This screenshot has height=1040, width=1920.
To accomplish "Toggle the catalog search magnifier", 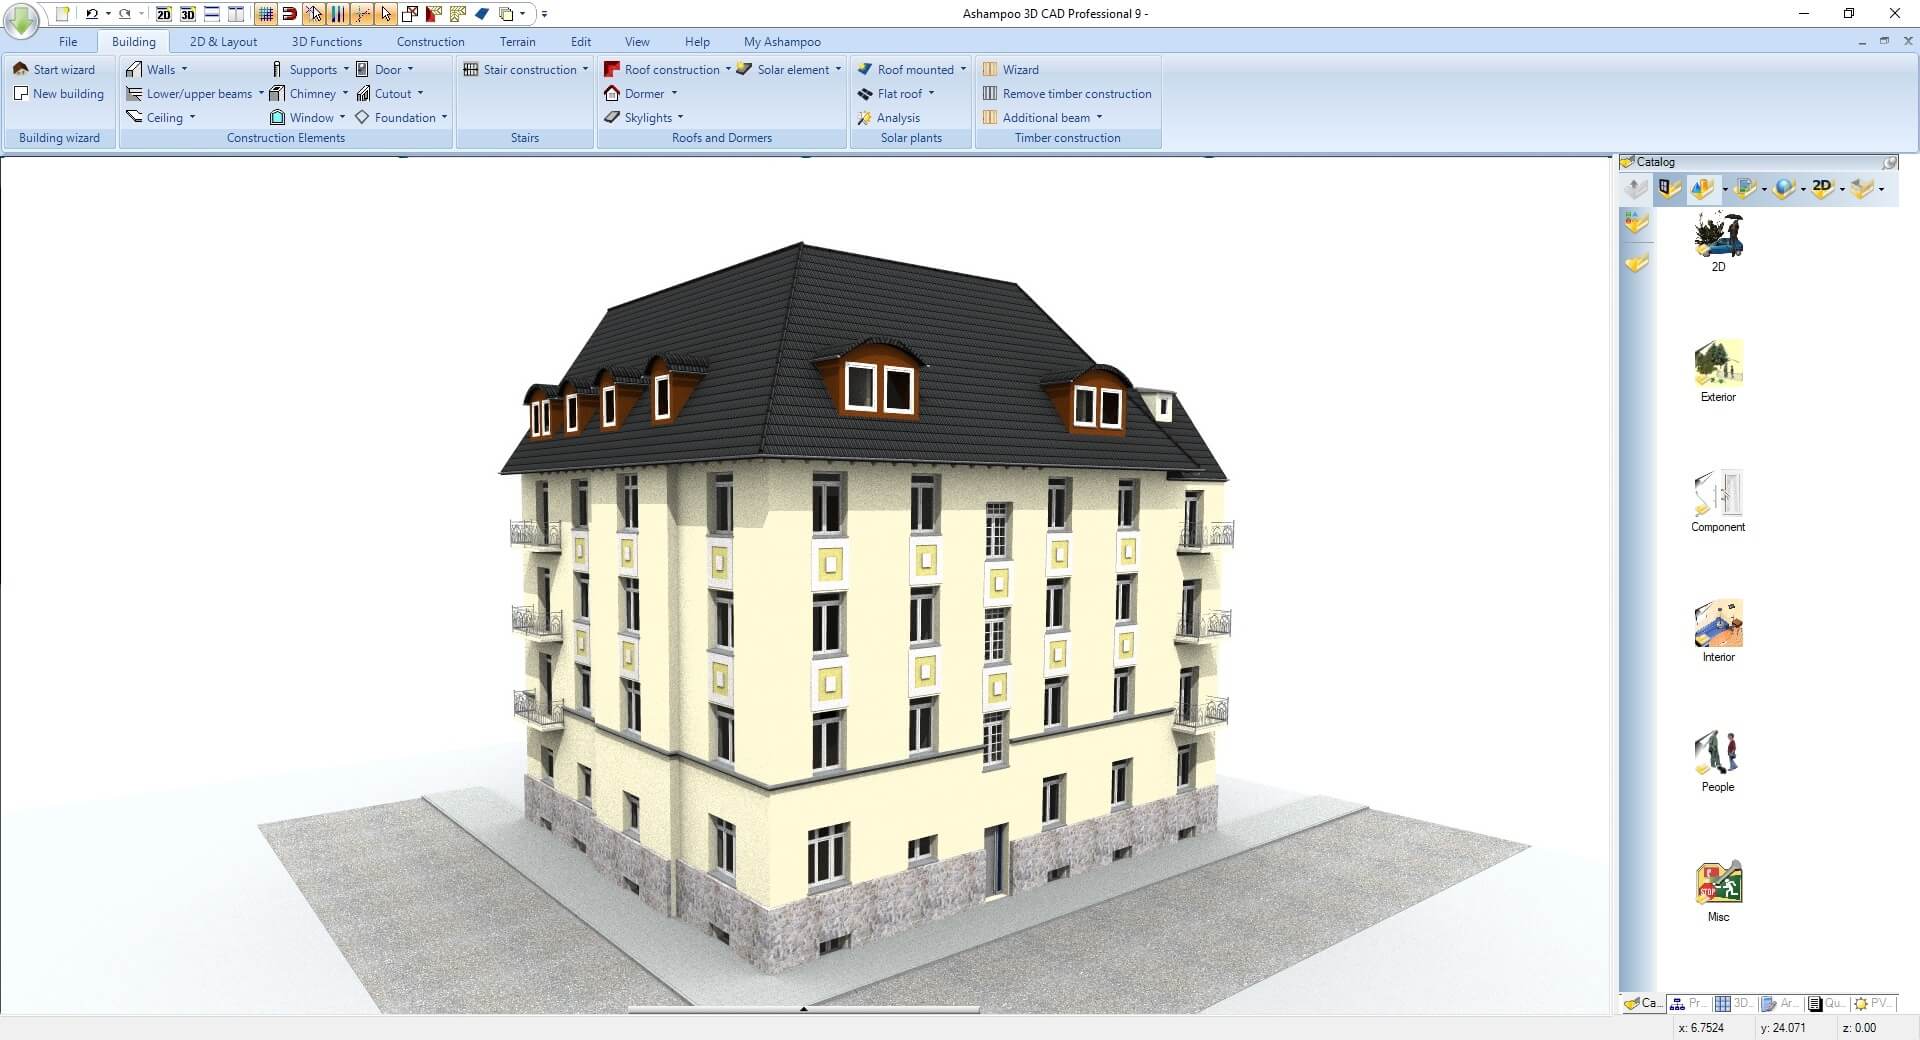I will pyautogui.click(x=1890, y=161).
